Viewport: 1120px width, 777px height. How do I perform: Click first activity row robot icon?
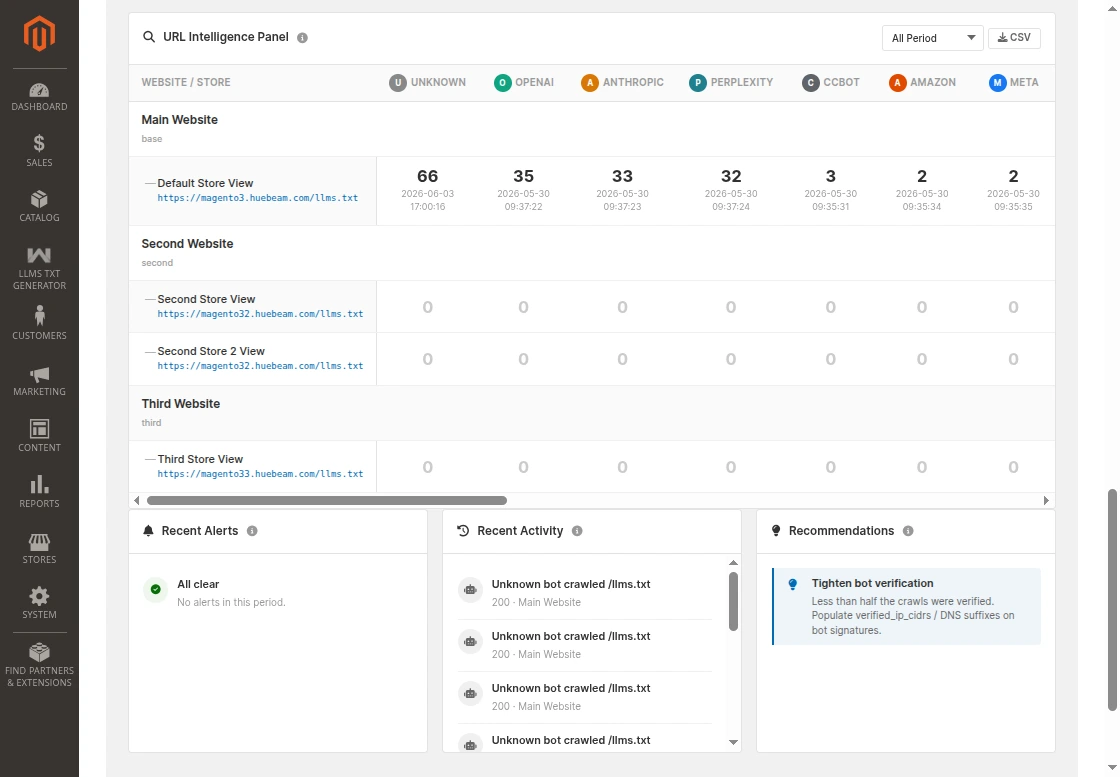click(470, 590)
